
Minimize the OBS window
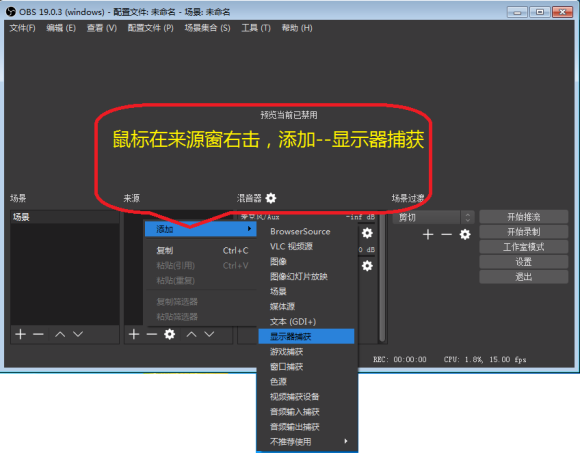click(517, 12)
